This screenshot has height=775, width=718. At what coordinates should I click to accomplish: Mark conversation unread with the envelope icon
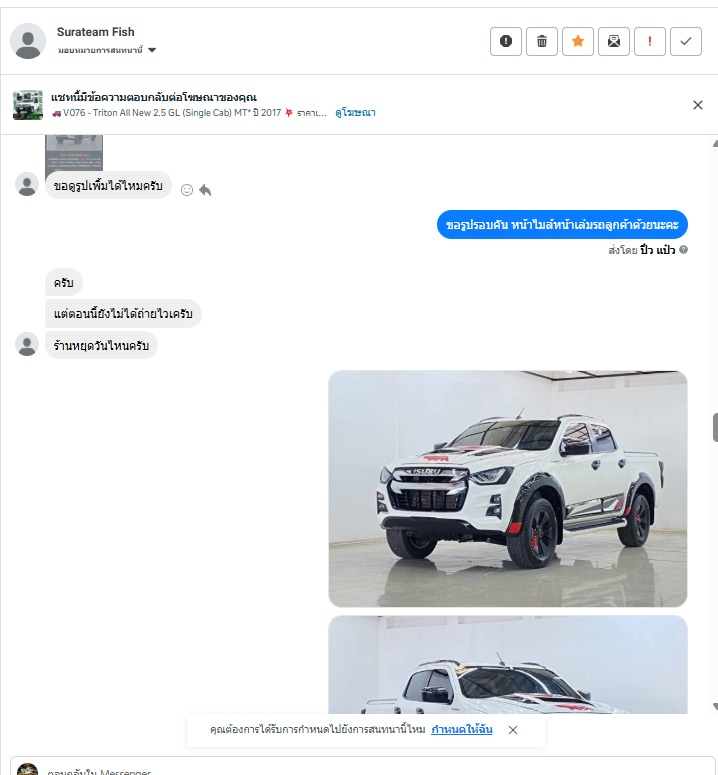tap(614, 42)
